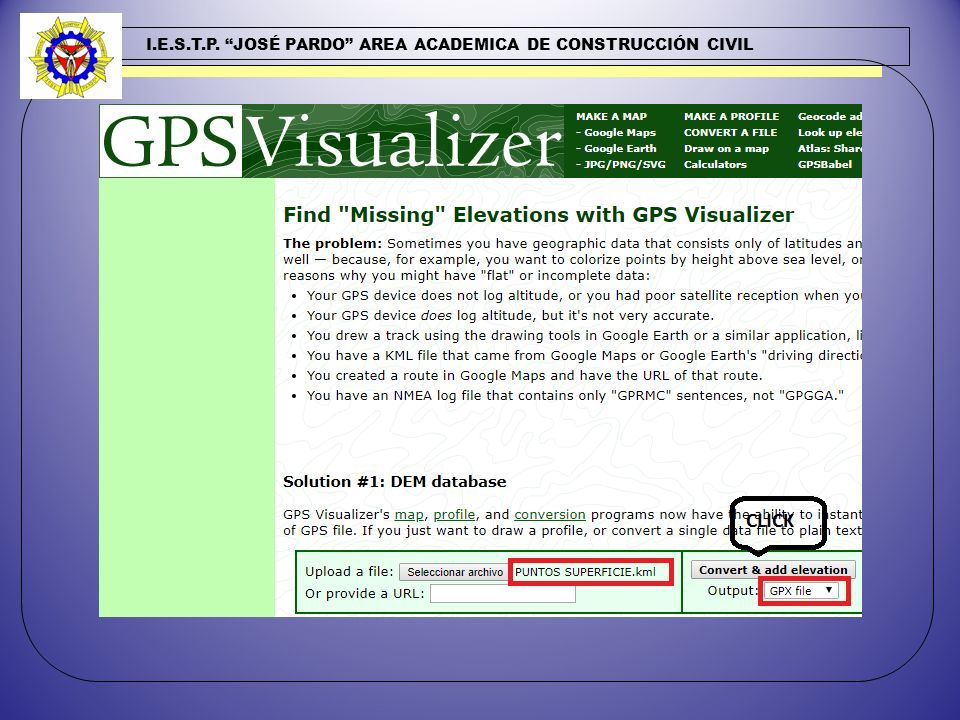Choose the Google Earth option
The image size is (960, 720).
(x=616, y=148)
